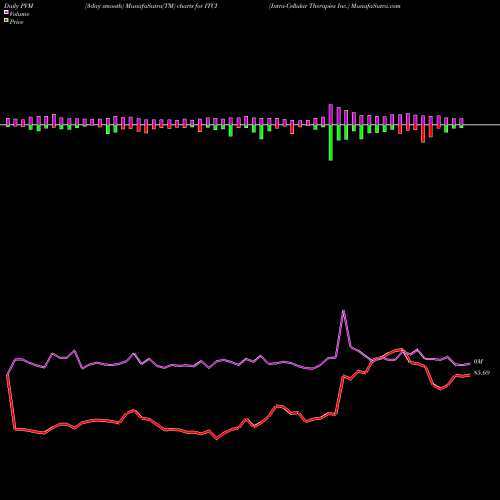Click the tallest green bar below baseline
500x500 pixels.
click(x=331, y=143)
